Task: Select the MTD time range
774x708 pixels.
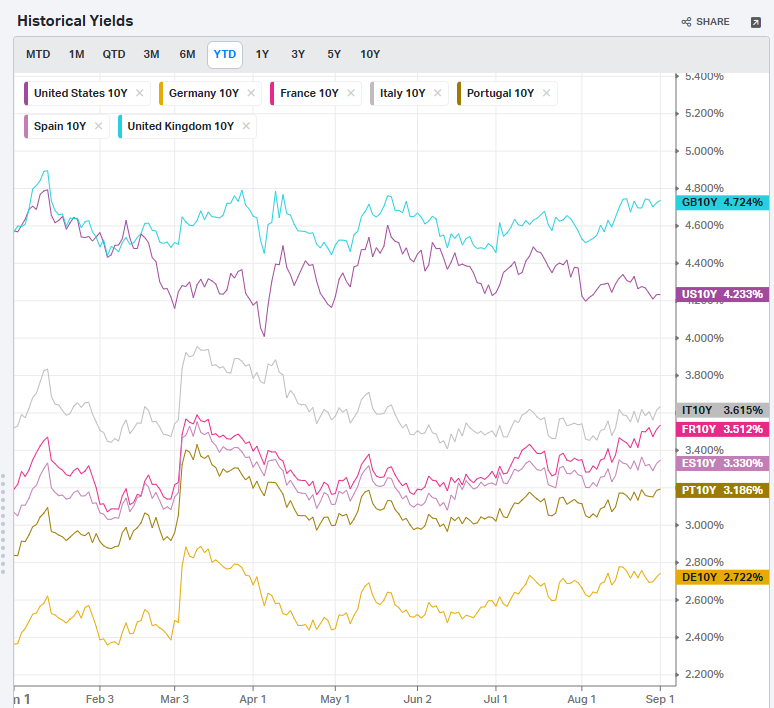Action: (x=38, y=54)
